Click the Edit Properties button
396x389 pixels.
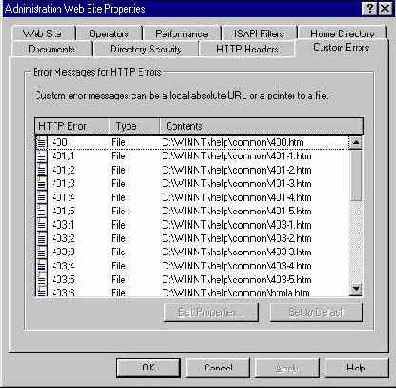pyautogui.click(x=211, y=312)
